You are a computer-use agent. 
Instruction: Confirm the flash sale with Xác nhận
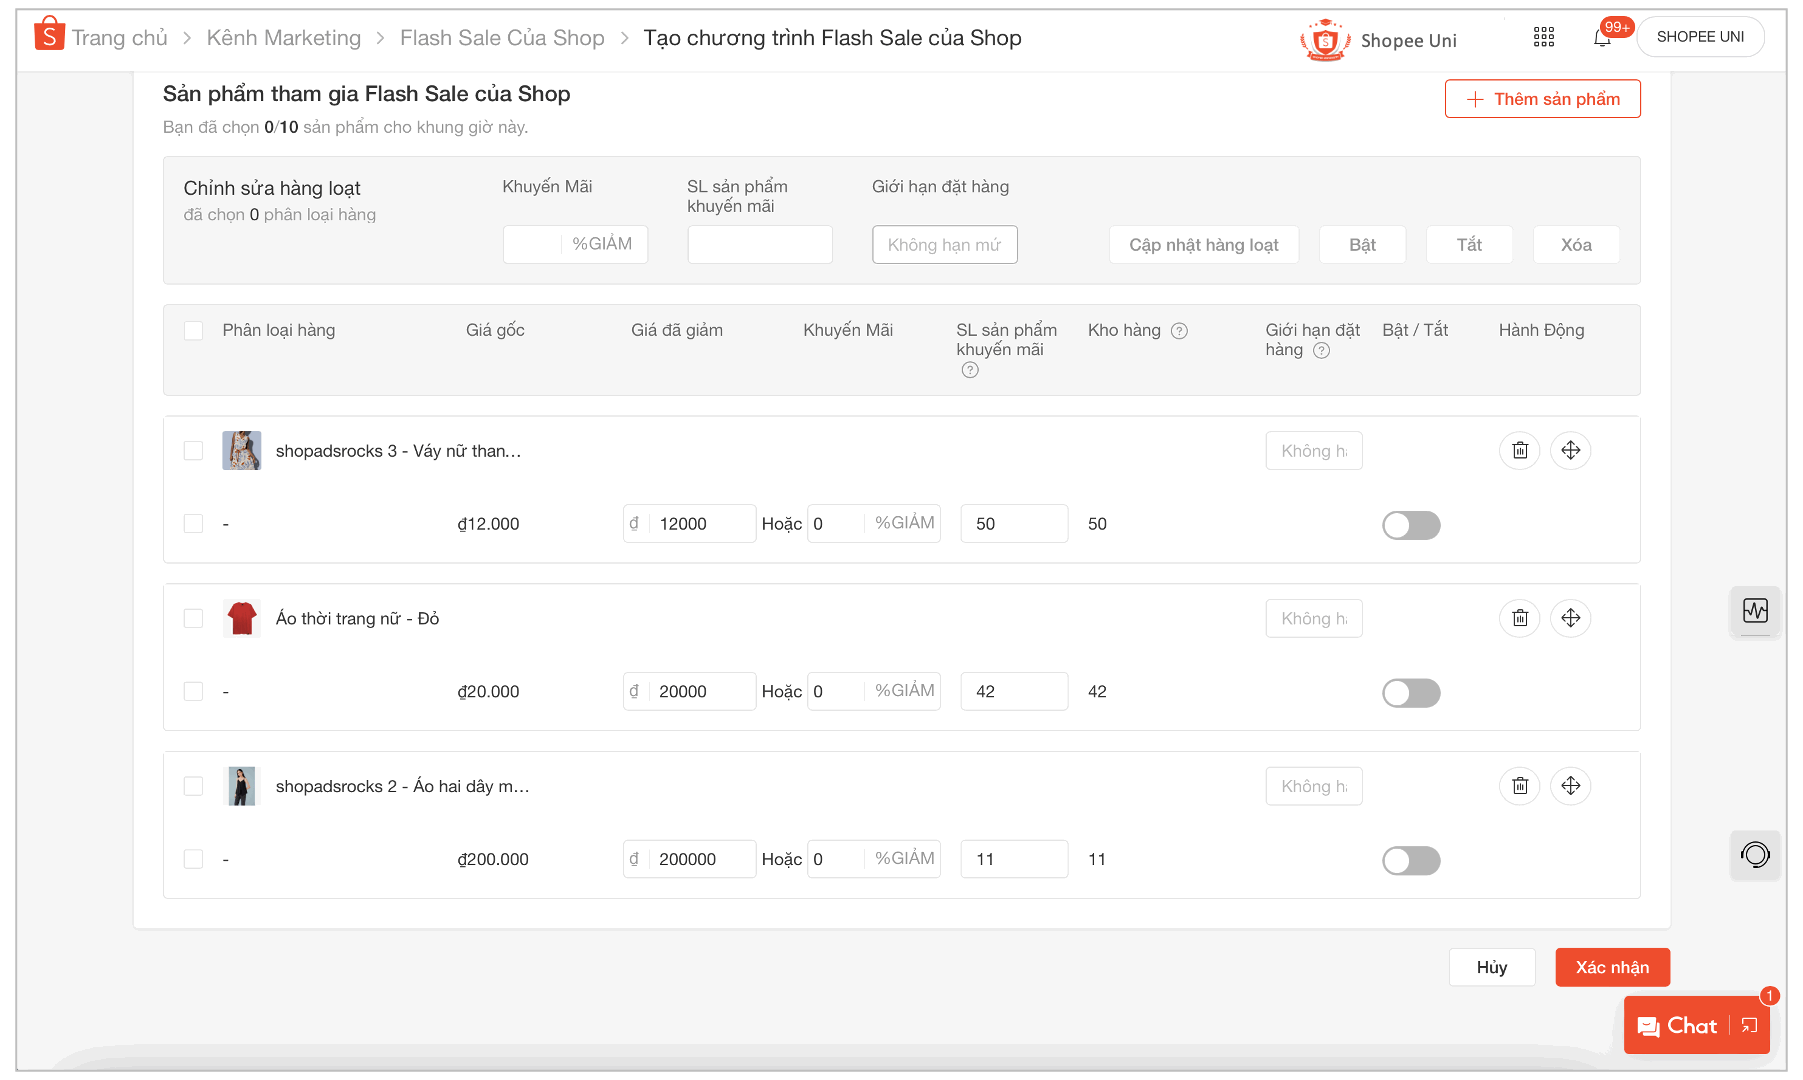[1611, 967]
